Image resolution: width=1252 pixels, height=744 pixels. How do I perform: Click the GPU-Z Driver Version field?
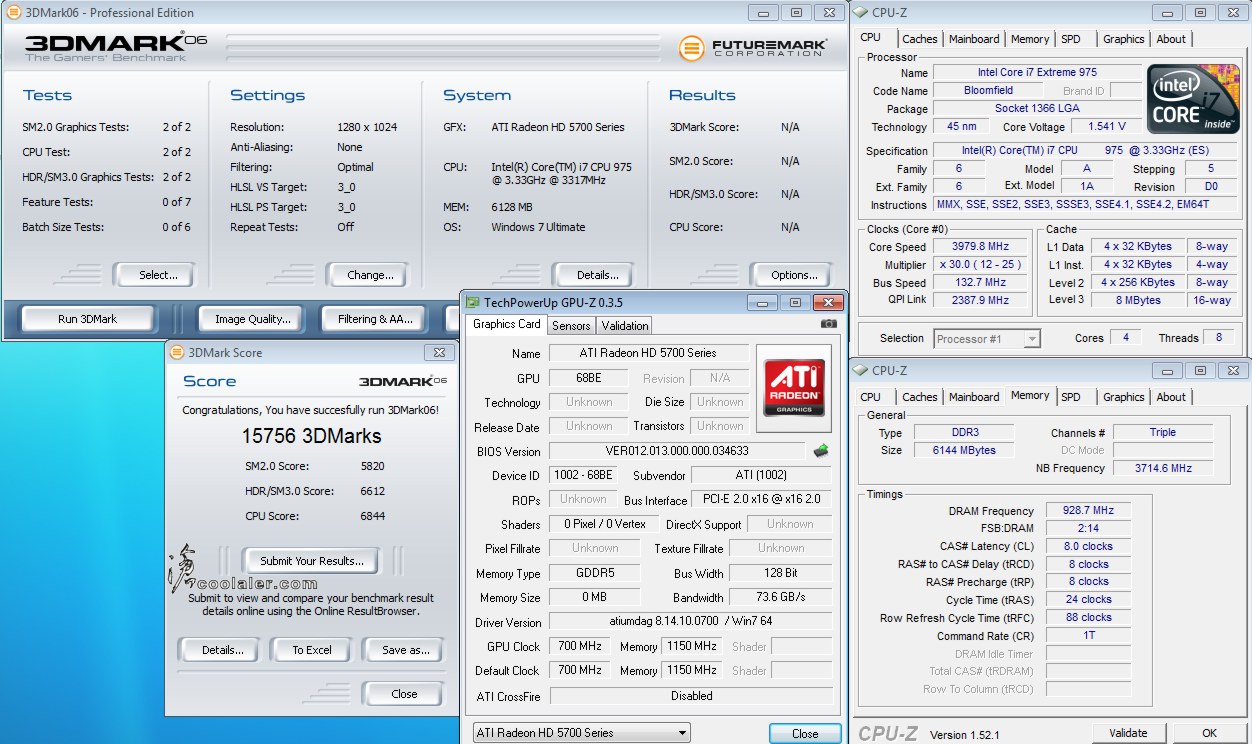(x=691, y=622)
